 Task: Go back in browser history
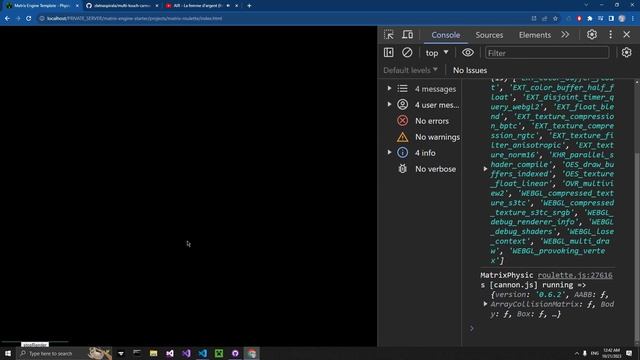coord(7,18)
